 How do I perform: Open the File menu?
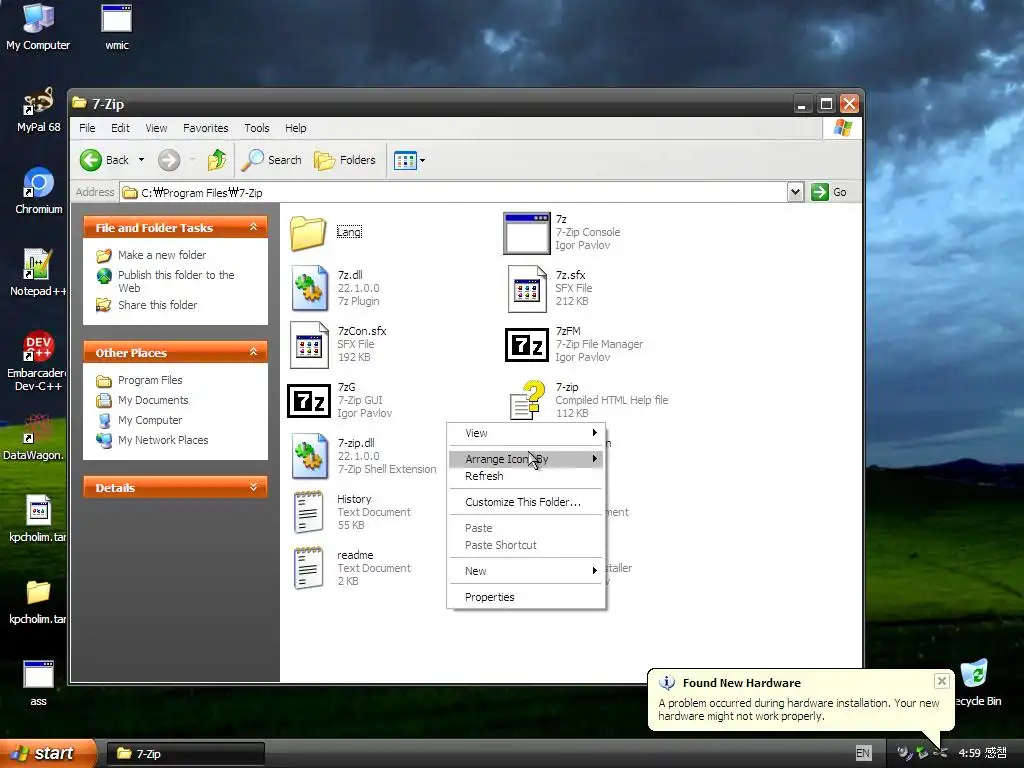coord(87,128)
